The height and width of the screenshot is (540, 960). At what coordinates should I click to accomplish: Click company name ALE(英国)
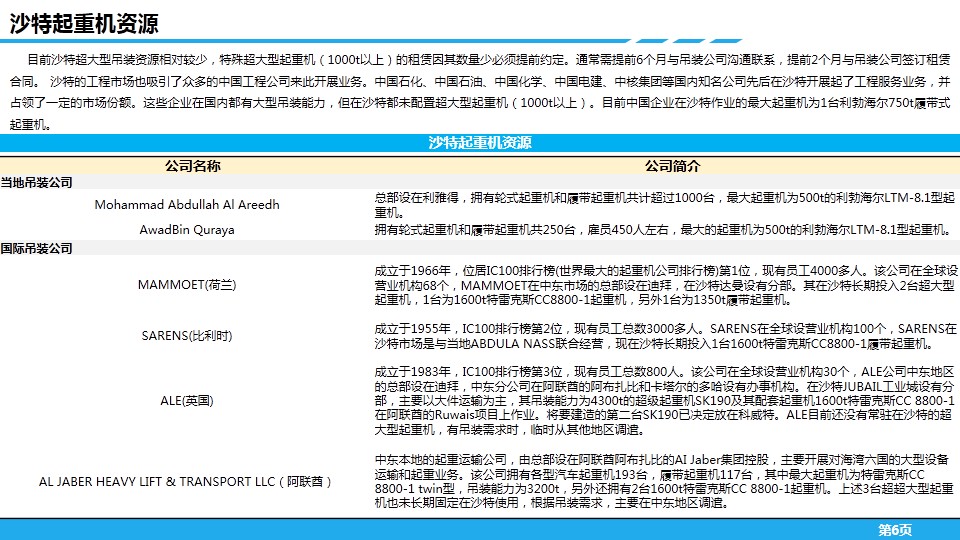tap(187, 400)
